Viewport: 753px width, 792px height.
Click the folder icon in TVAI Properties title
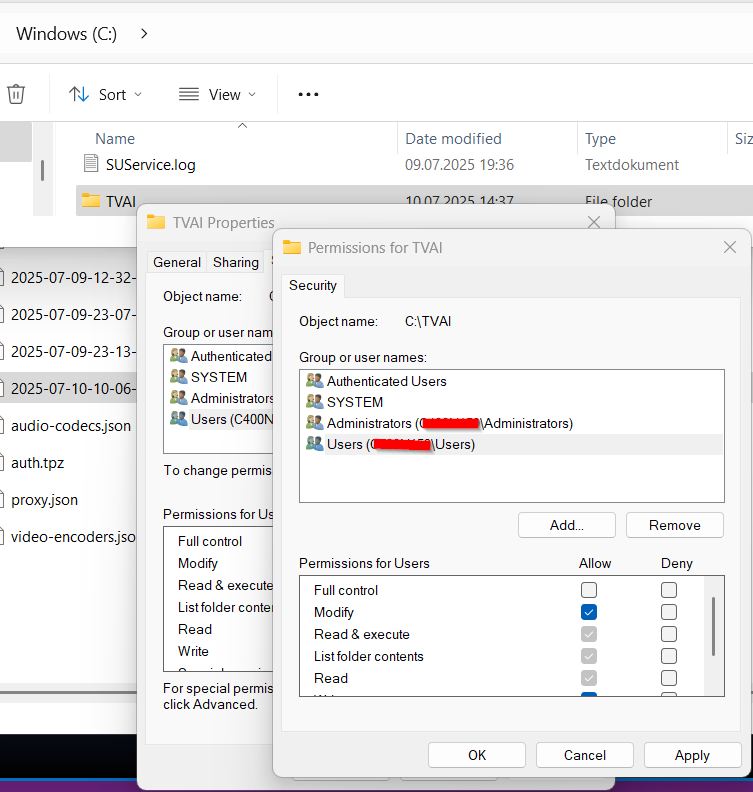(x=156, y=222)
